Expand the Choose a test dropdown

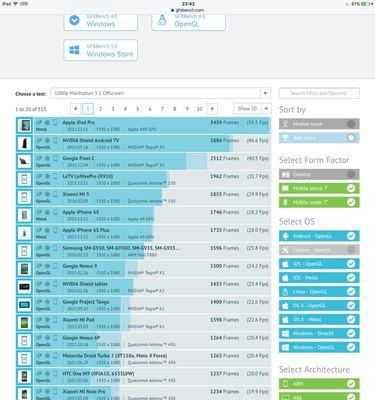point(160,93)
